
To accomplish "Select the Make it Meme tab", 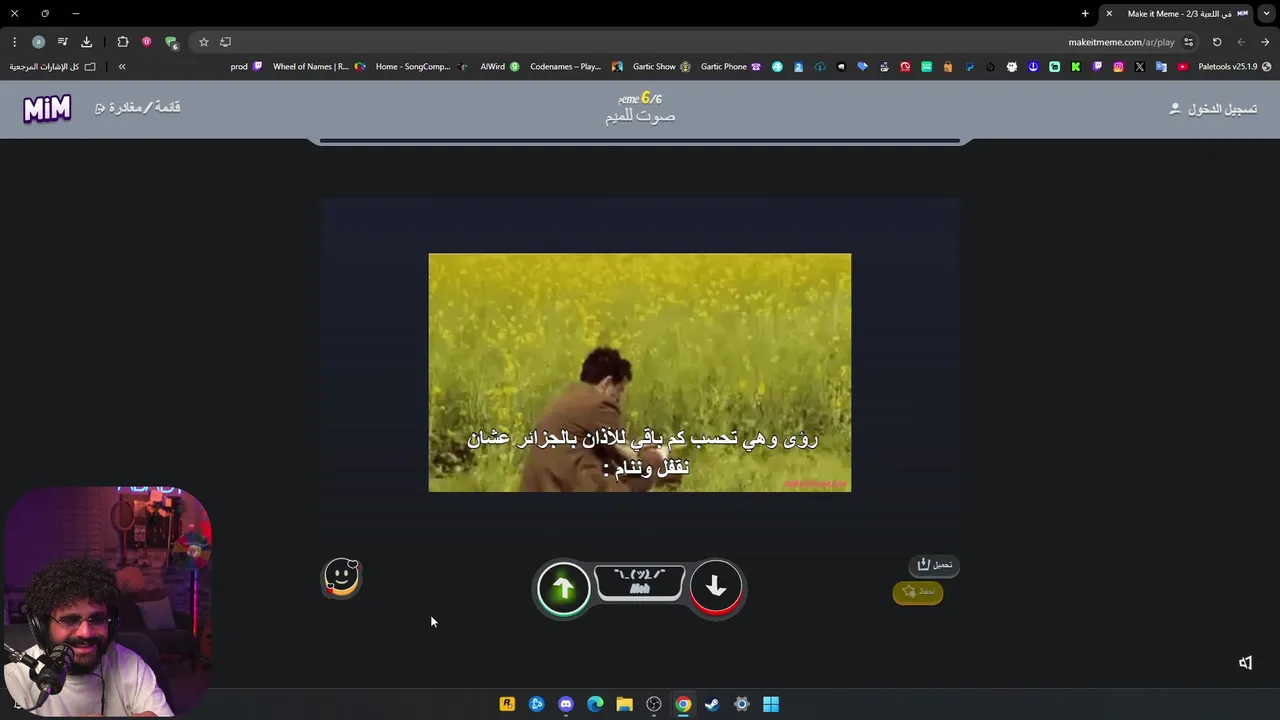I will pos(1177,13).
